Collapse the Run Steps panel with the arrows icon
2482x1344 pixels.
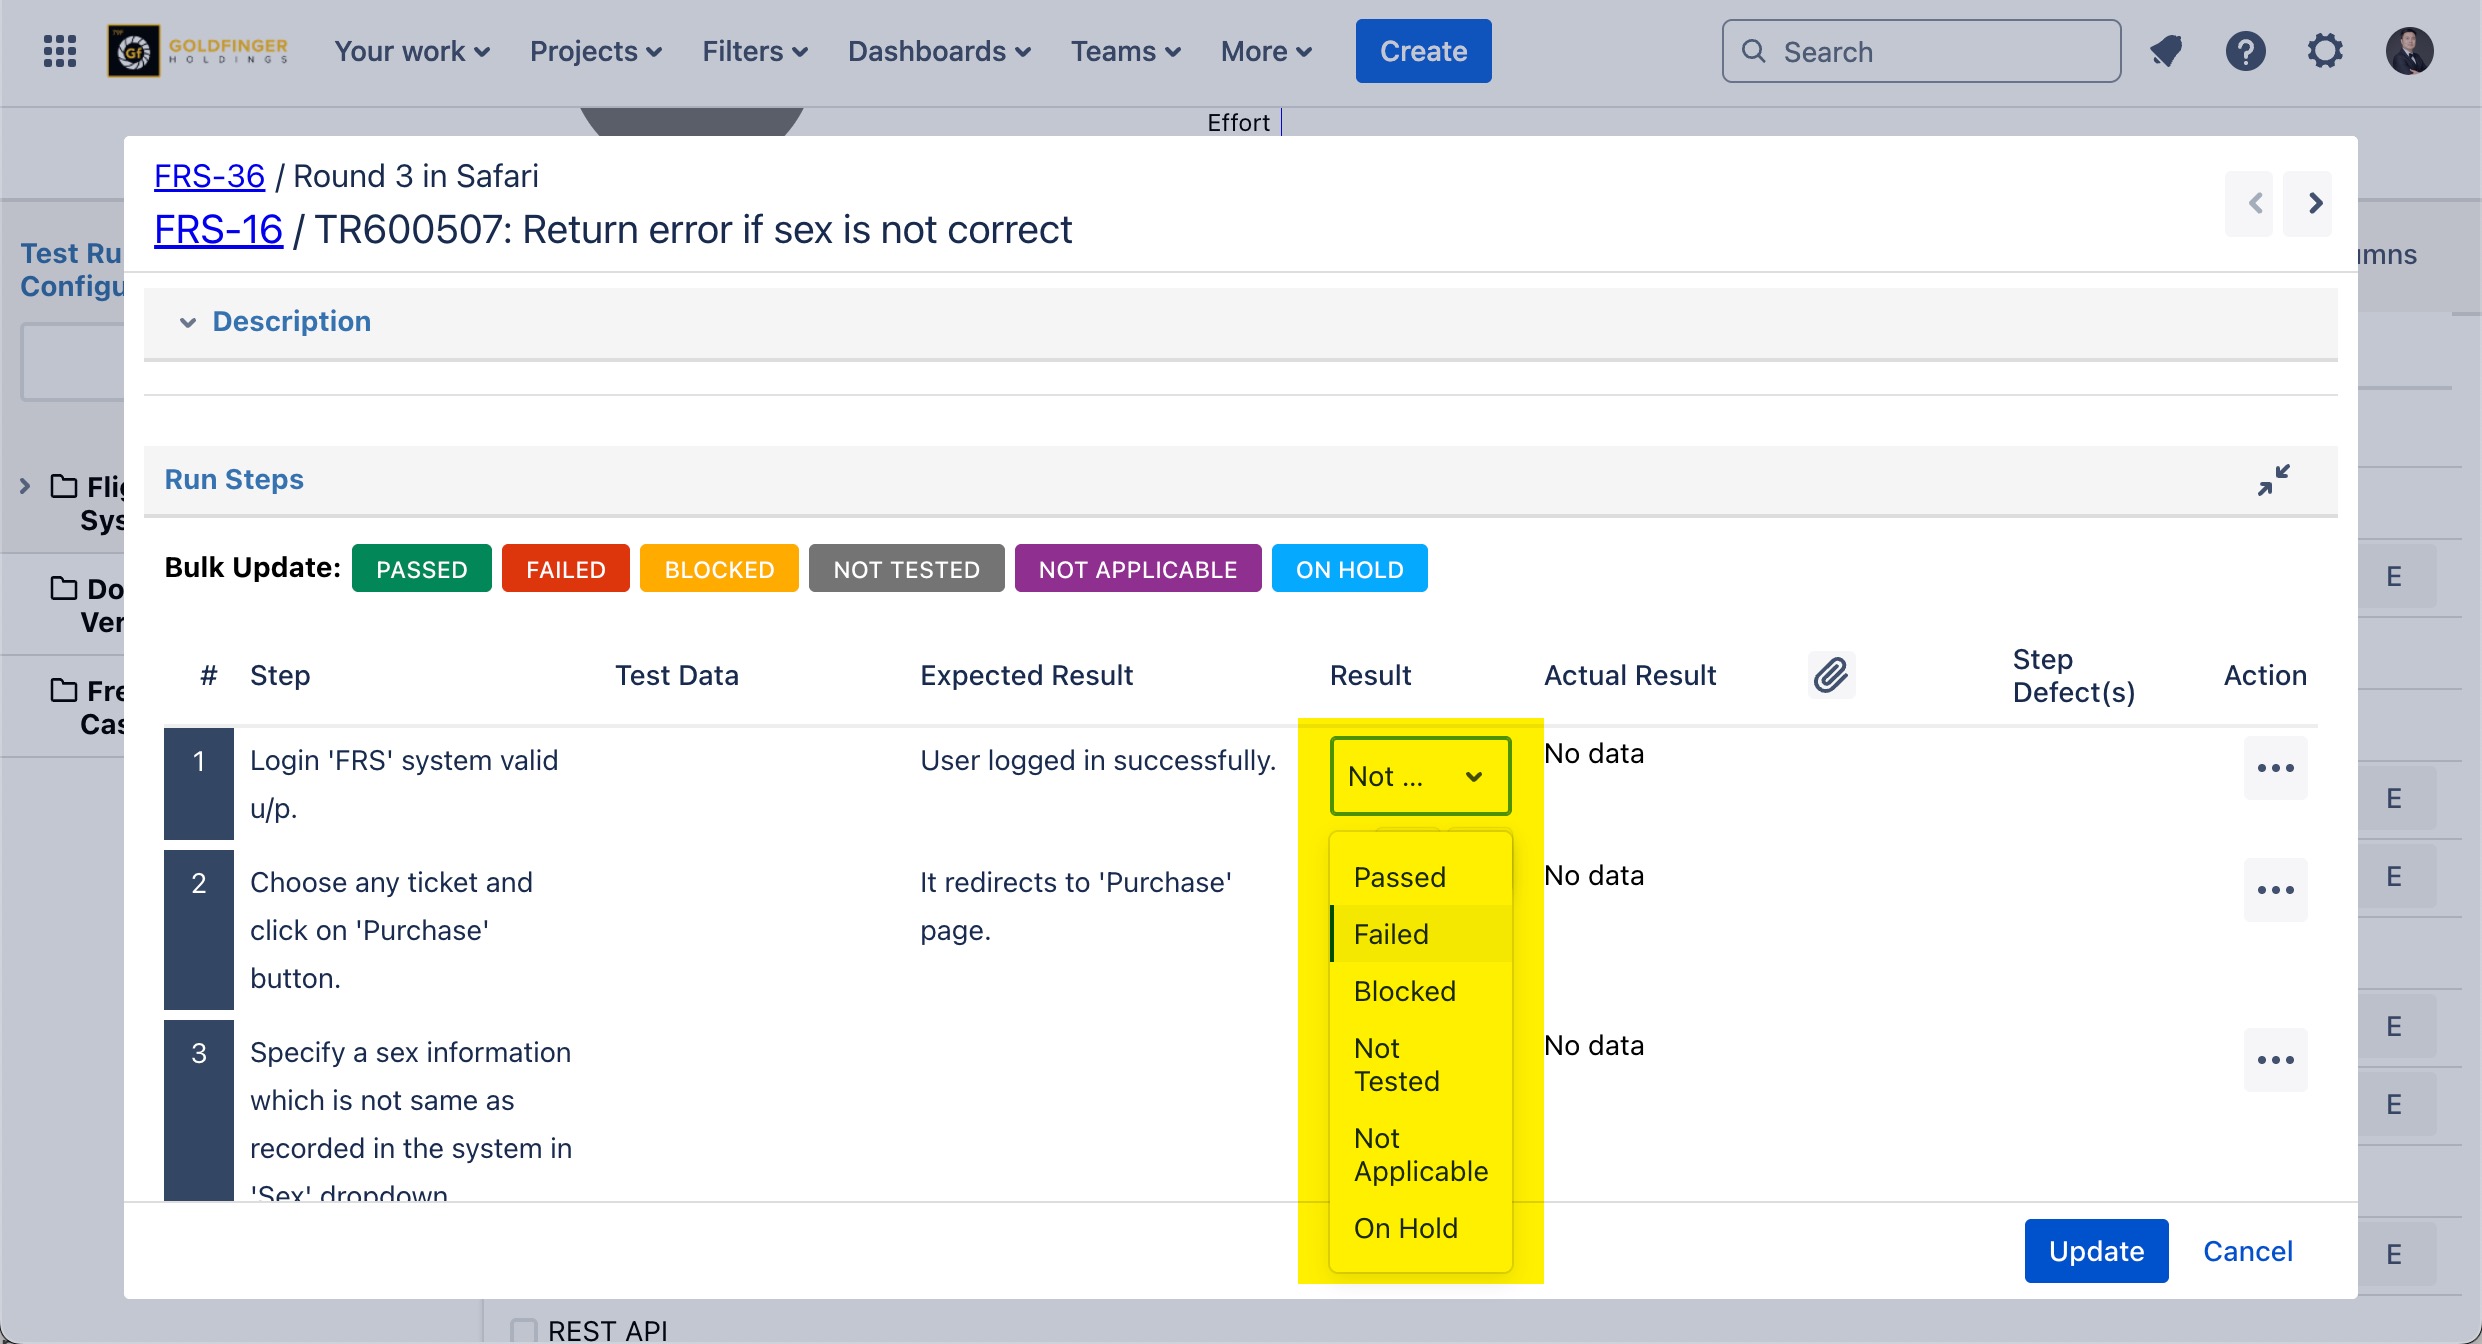pos(2273,480)
